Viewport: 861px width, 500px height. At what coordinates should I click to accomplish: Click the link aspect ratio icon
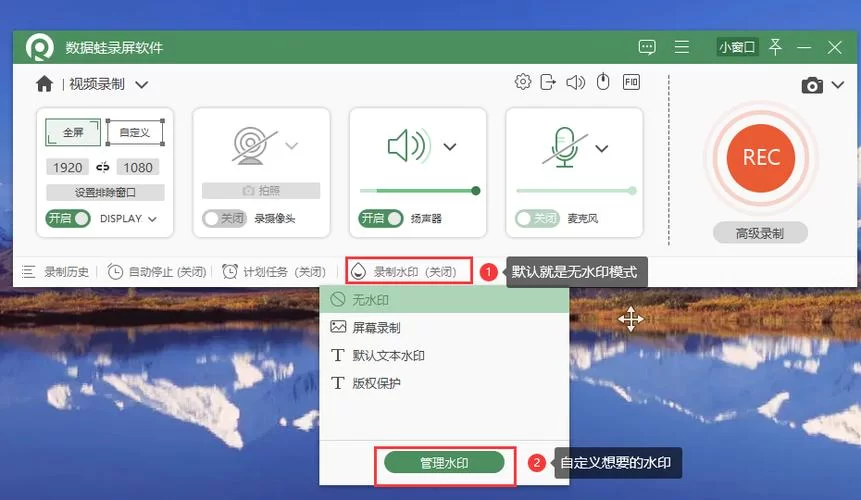pos(103,167)
